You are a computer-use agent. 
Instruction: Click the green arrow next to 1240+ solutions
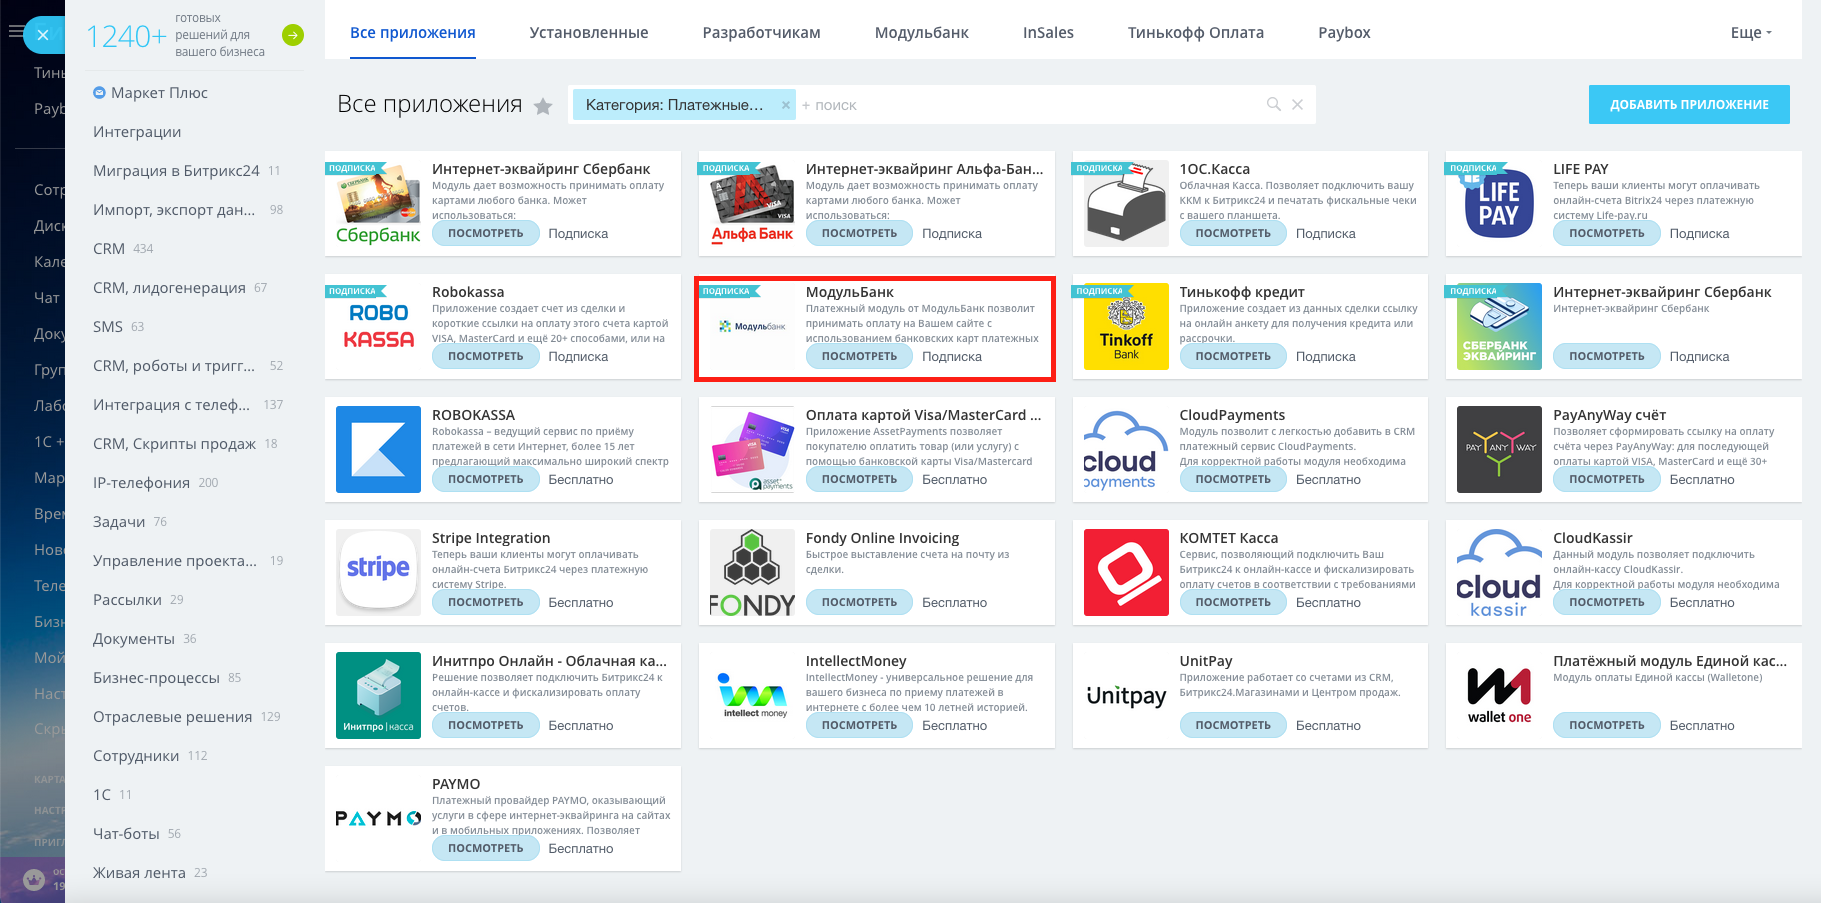point(293,35)
